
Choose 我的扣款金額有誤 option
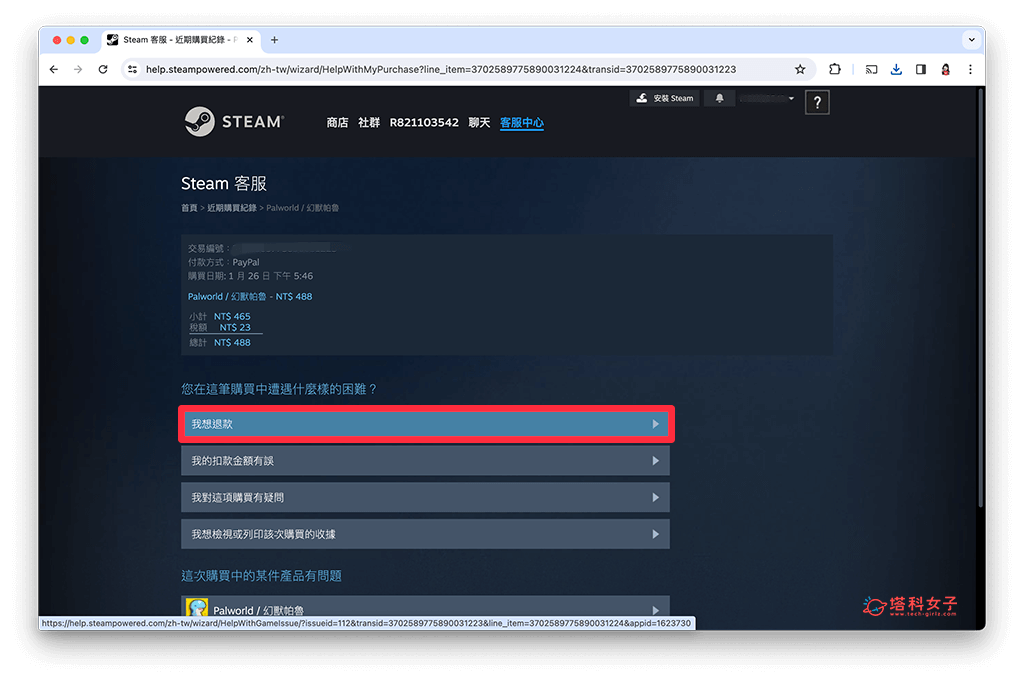pos(425,461)
